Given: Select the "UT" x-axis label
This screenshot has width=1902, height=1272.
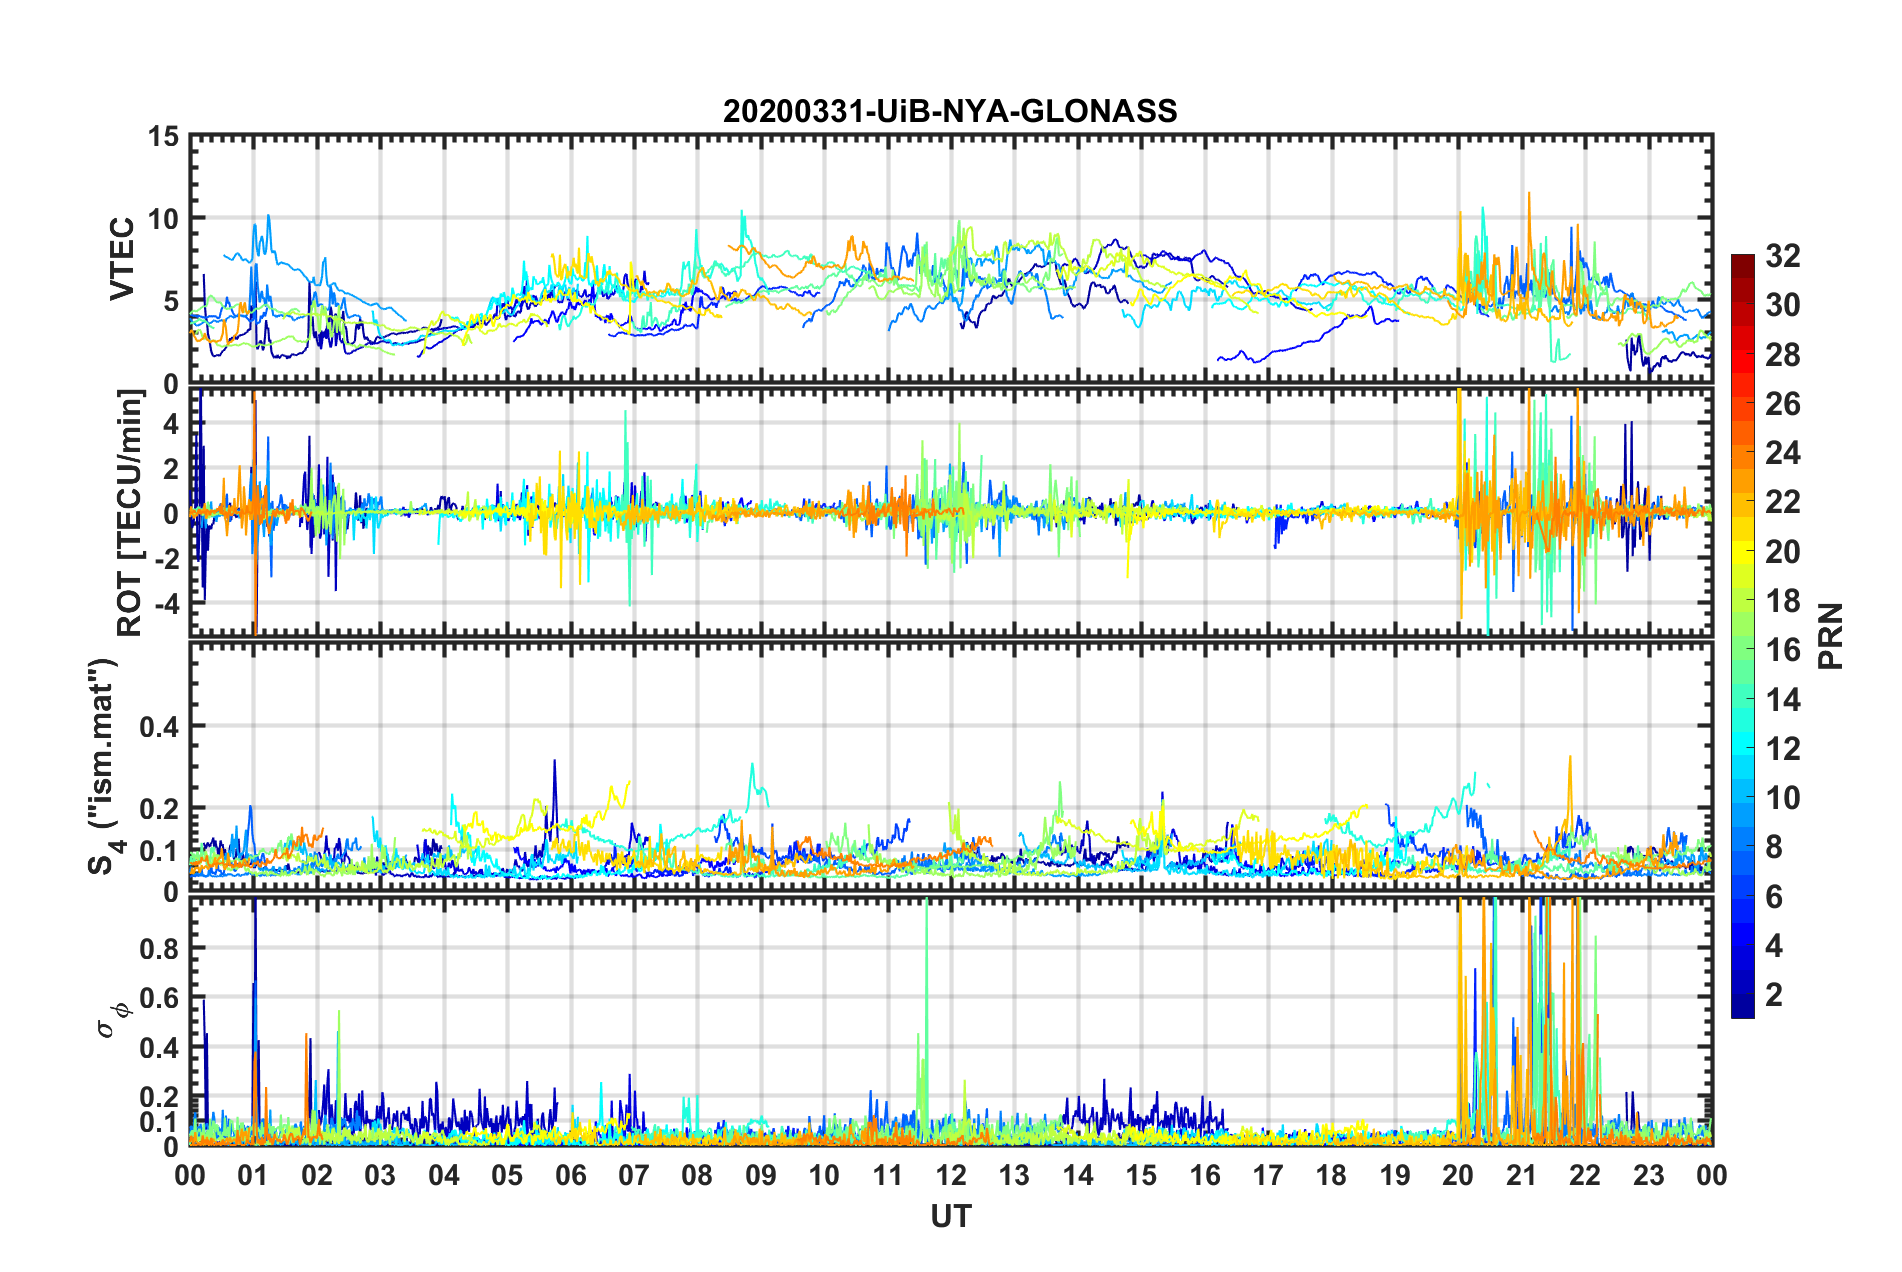Looking at the screenshot, I should 951,1216.
